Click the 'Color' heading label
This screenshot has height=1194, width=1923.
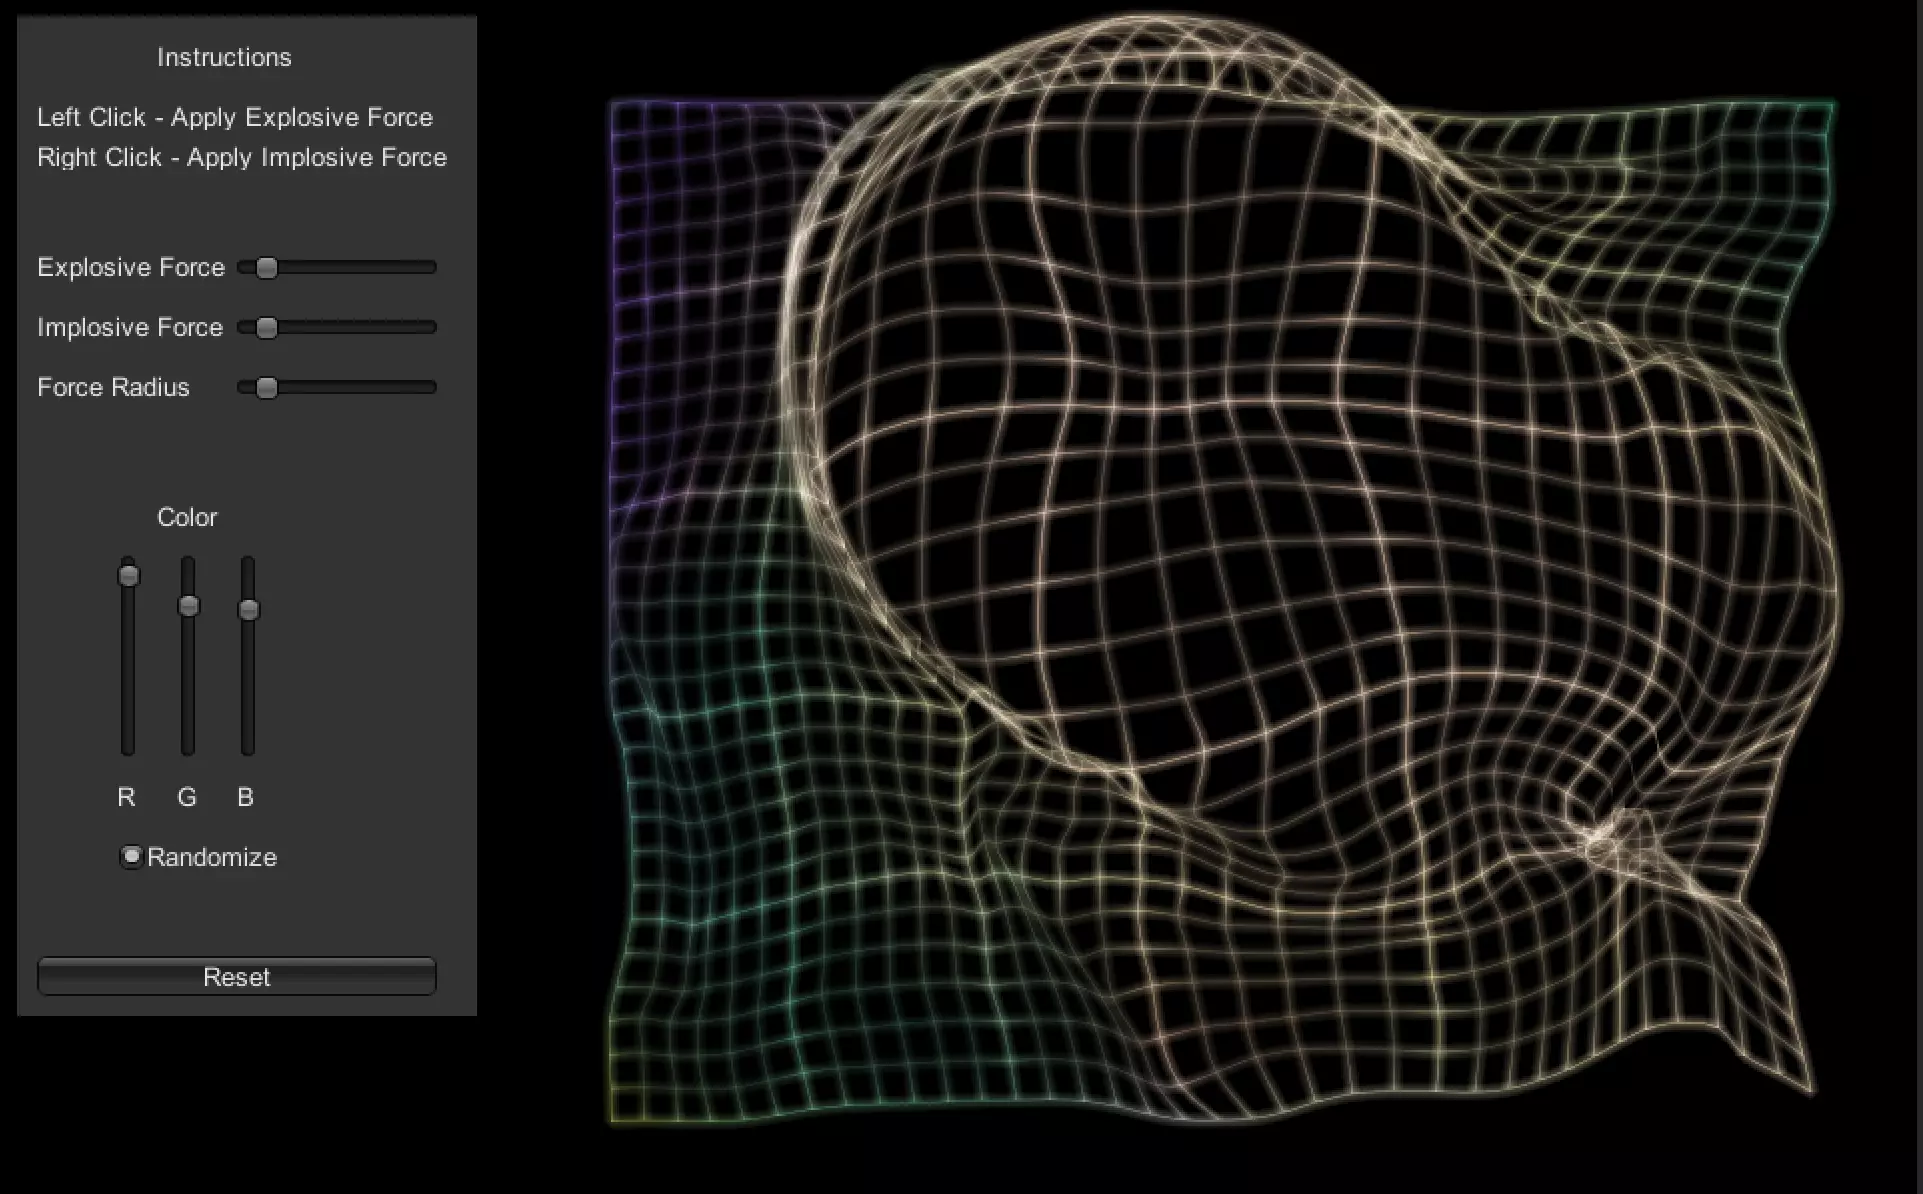(187, 517)
